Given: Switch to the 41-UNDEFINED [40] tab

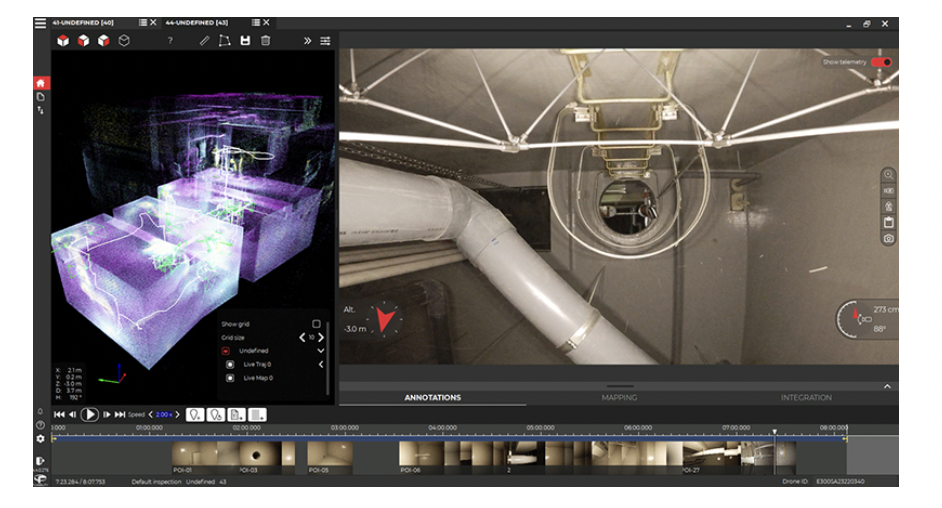Looking at the screenshot, I should [83, 23].
